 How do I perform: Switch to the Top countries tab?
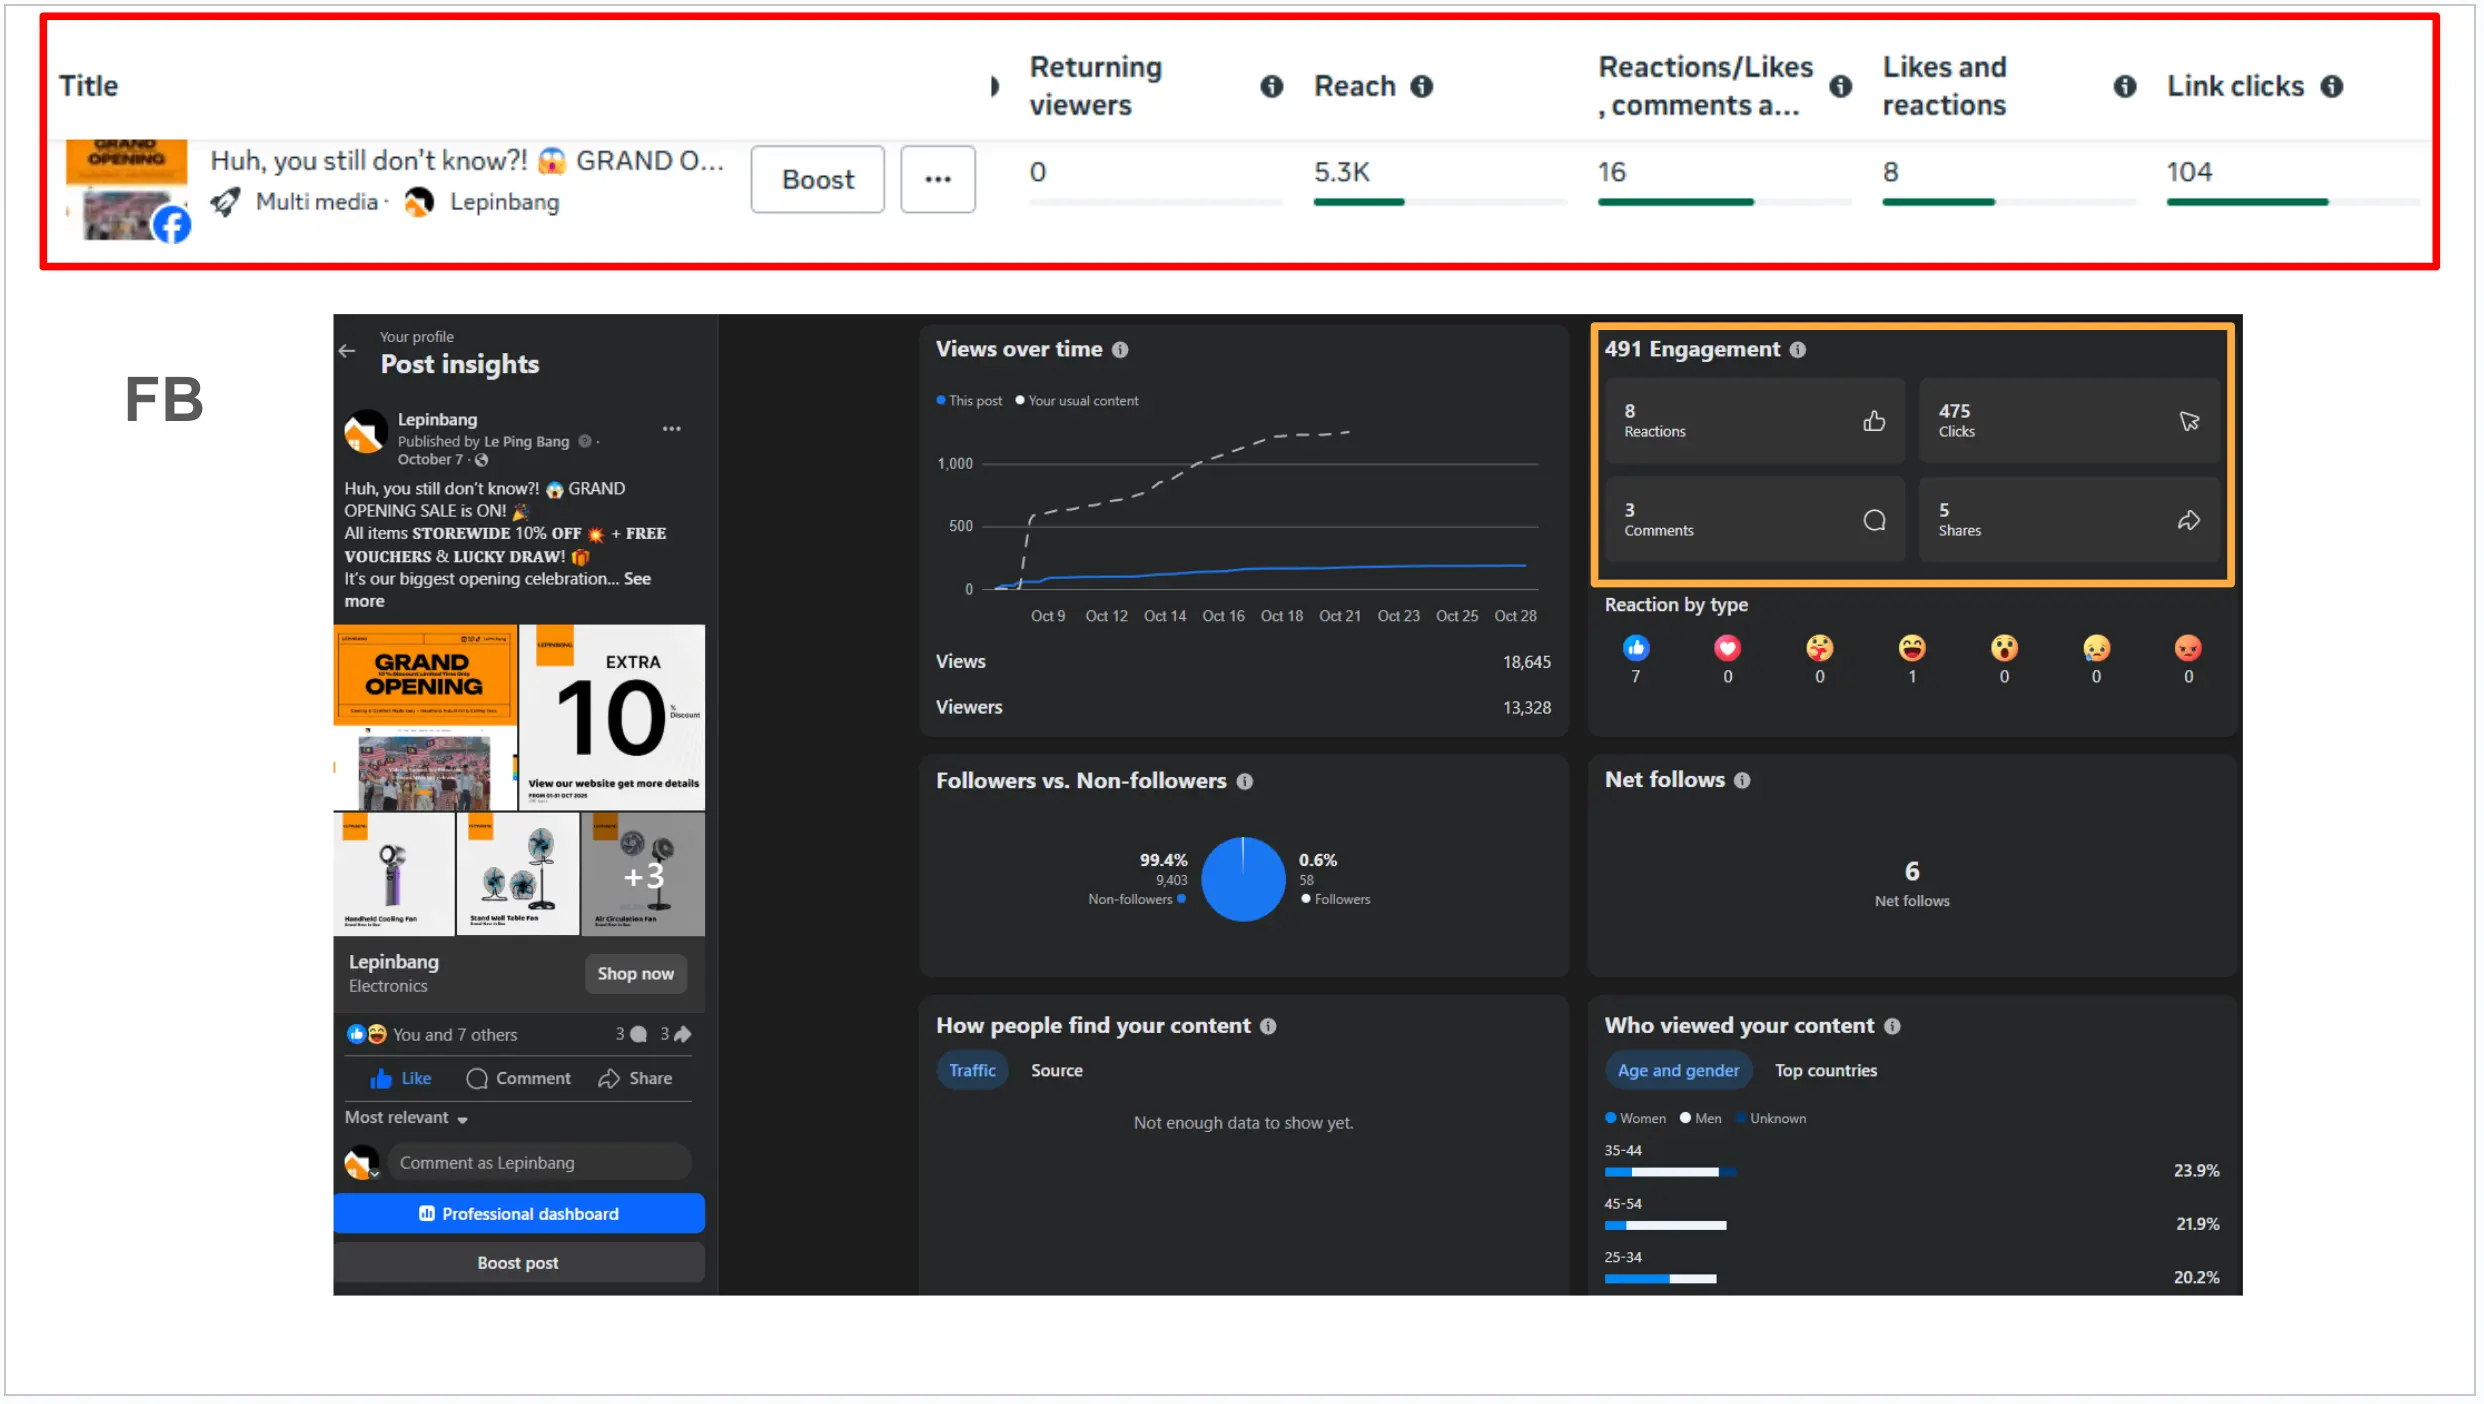pos(1825,1071)
